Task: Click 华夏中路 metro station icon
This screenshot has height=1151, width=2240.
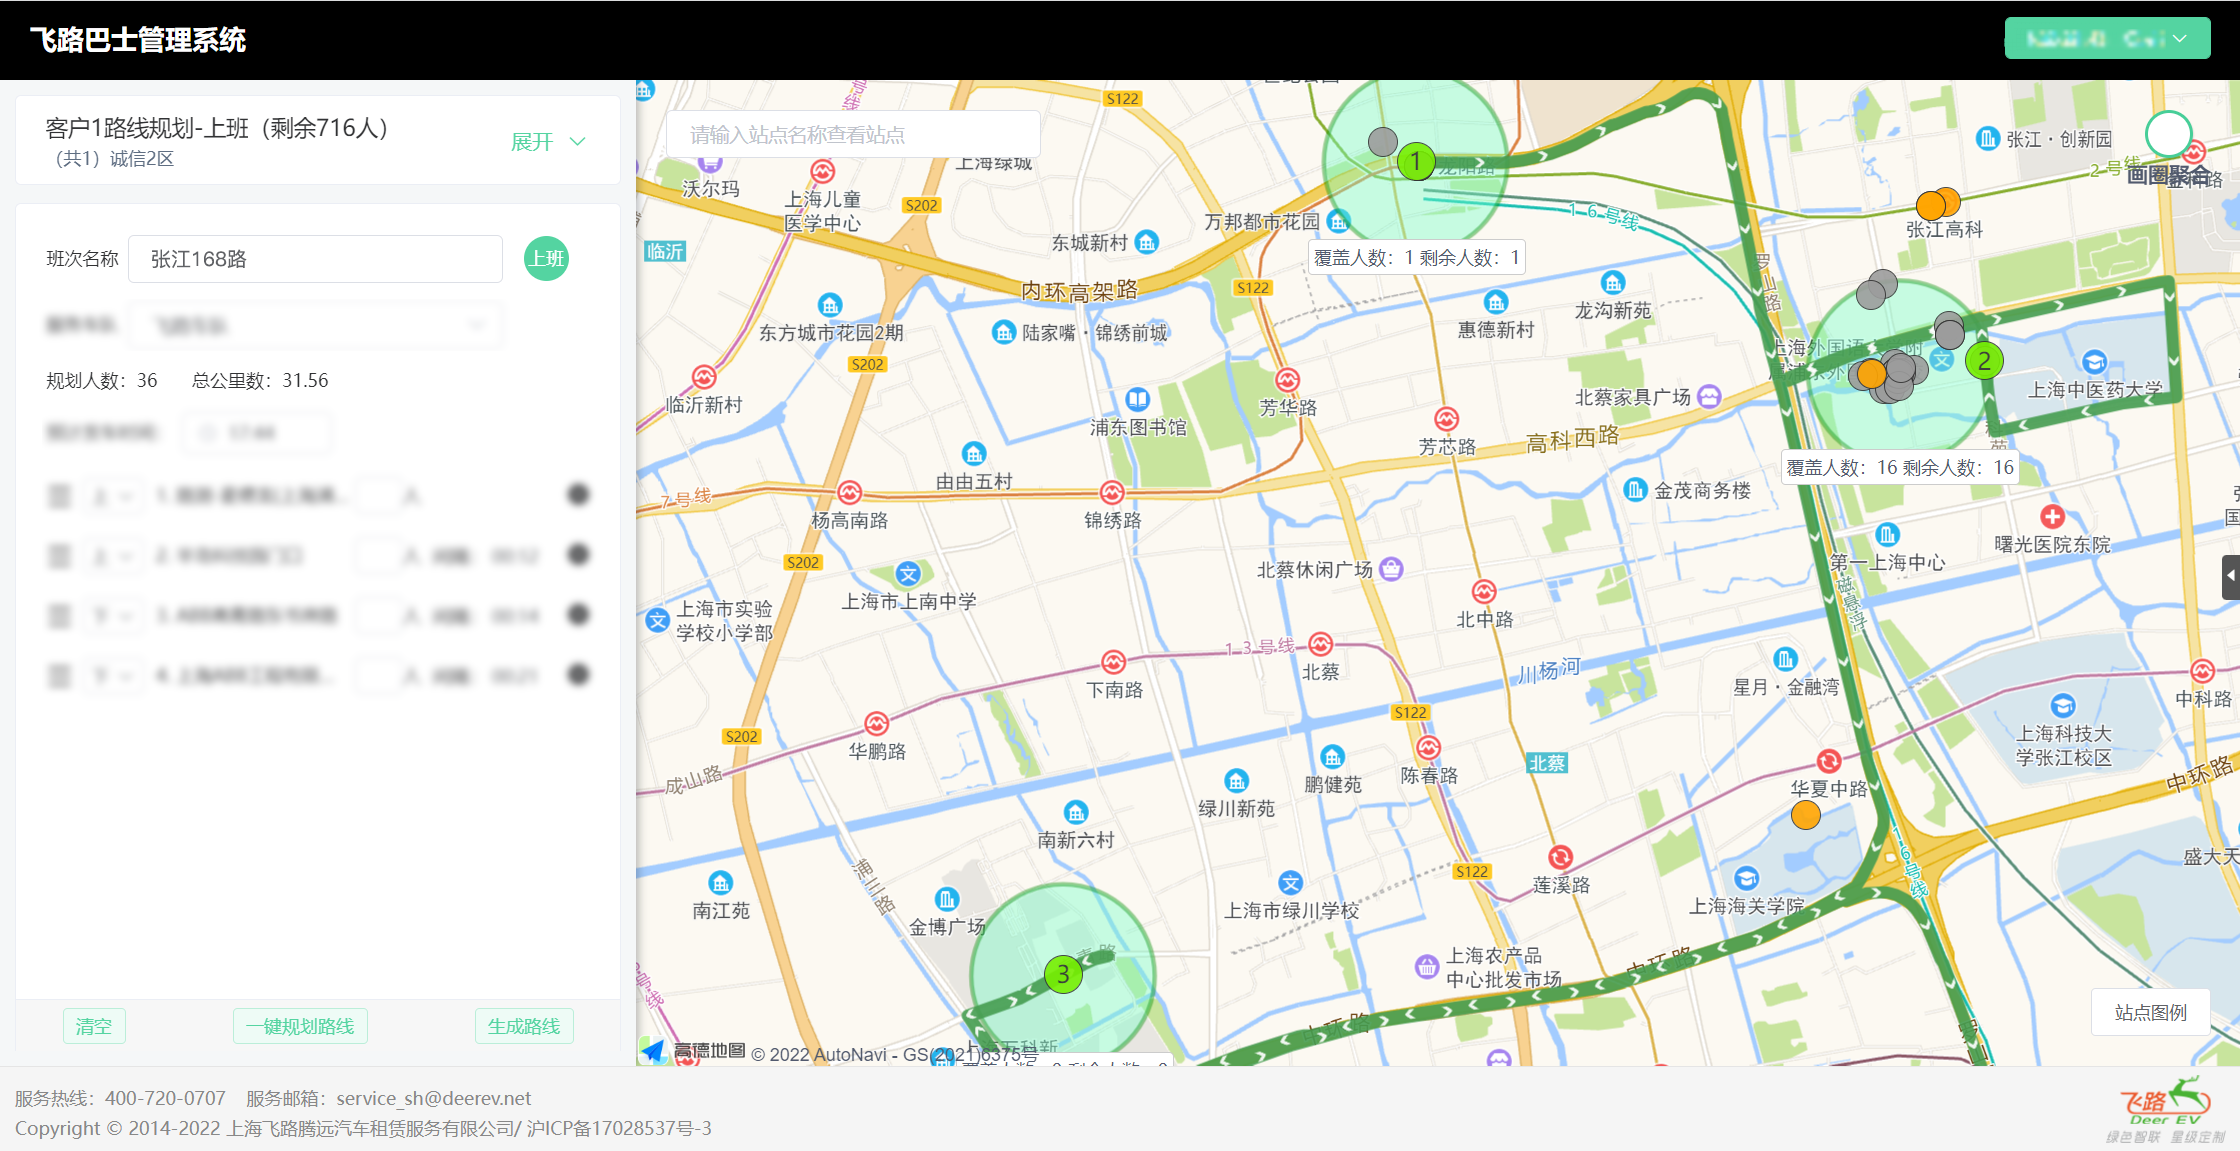Action: tap(1829, 760)
